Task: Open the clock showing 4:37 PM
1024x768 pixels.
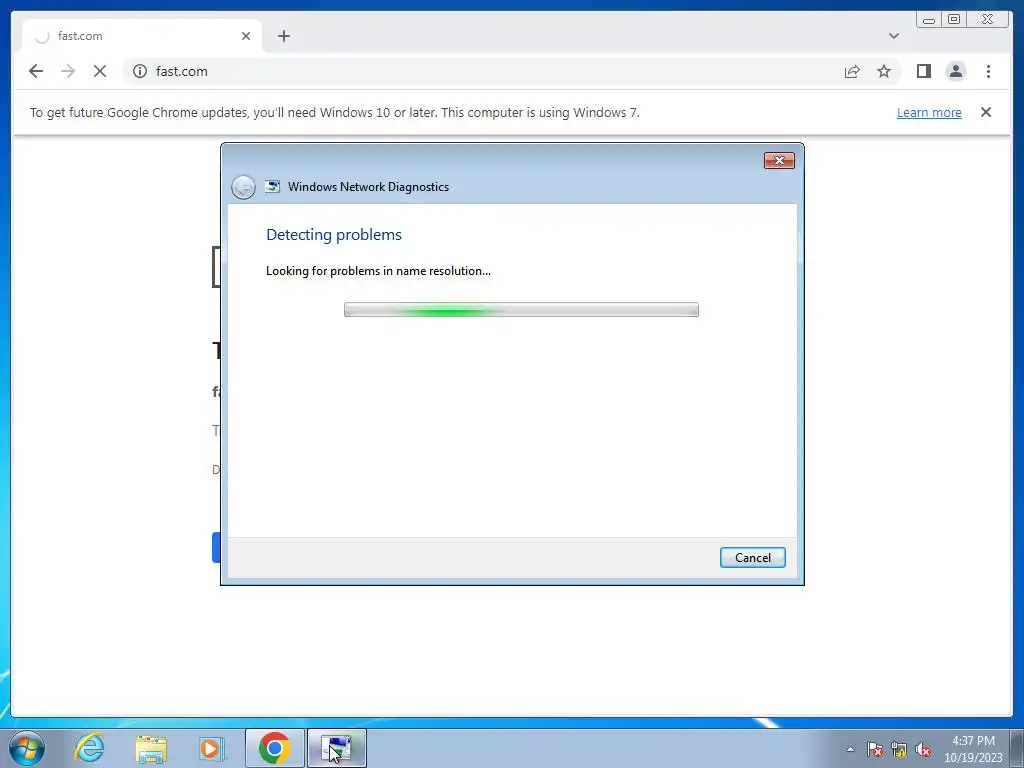Action: (973, 749)
